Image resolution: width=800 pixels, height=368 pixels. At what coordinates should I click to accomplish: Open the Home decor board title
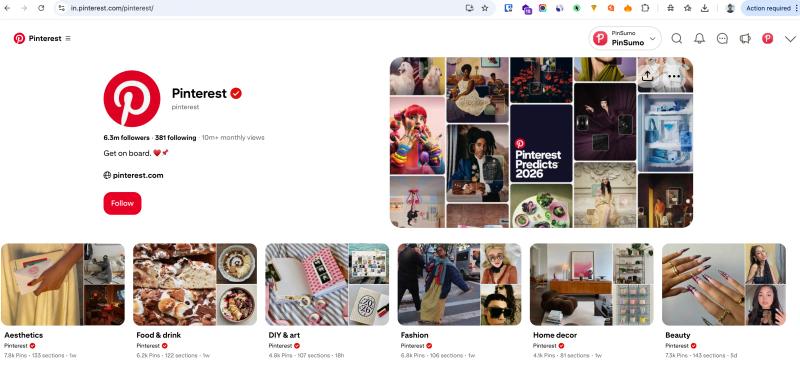pos(555,335)
